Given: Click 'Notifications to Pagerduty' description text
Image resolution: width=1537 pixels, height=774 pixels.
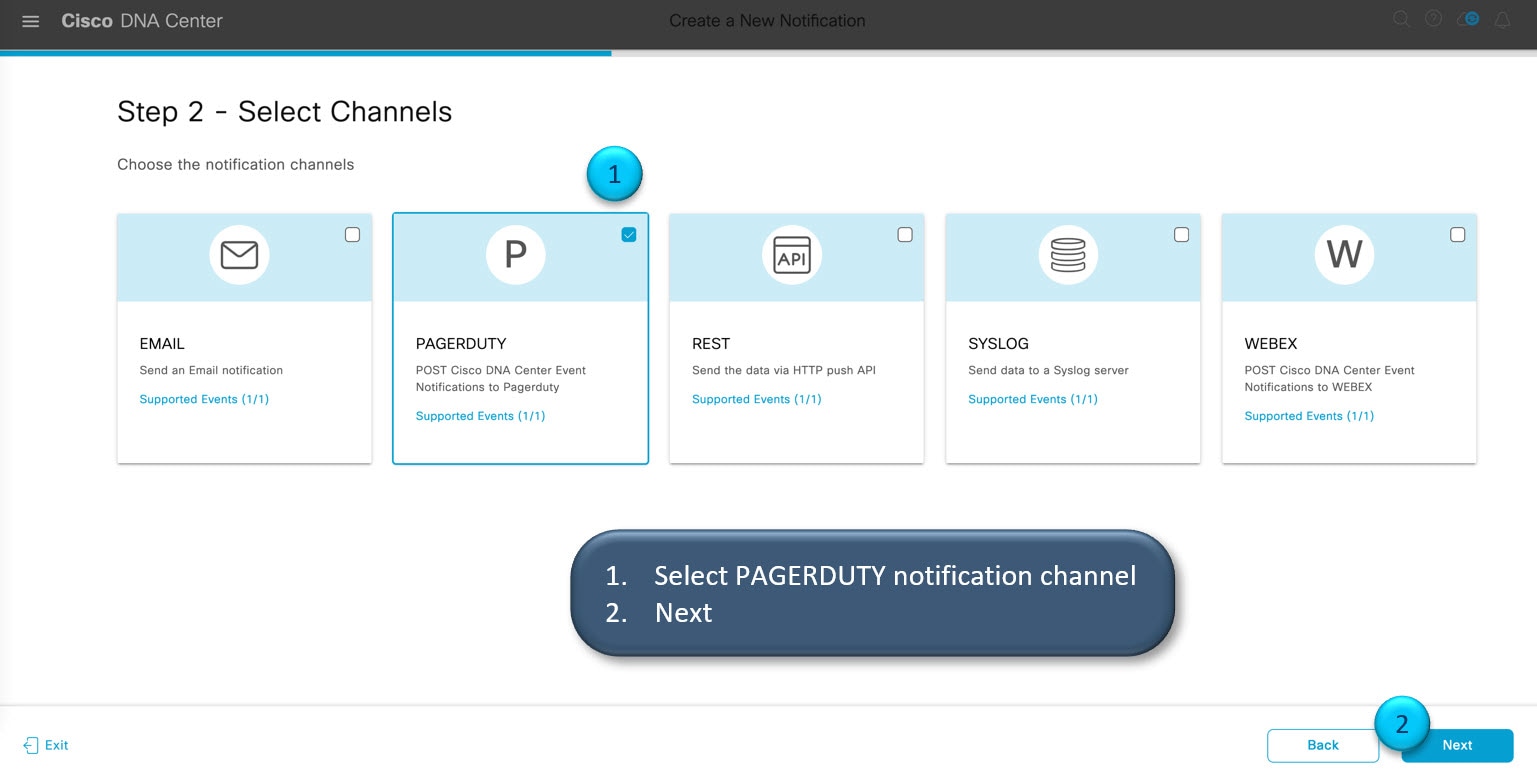Looking at the screenshot, I should (487, 387).
